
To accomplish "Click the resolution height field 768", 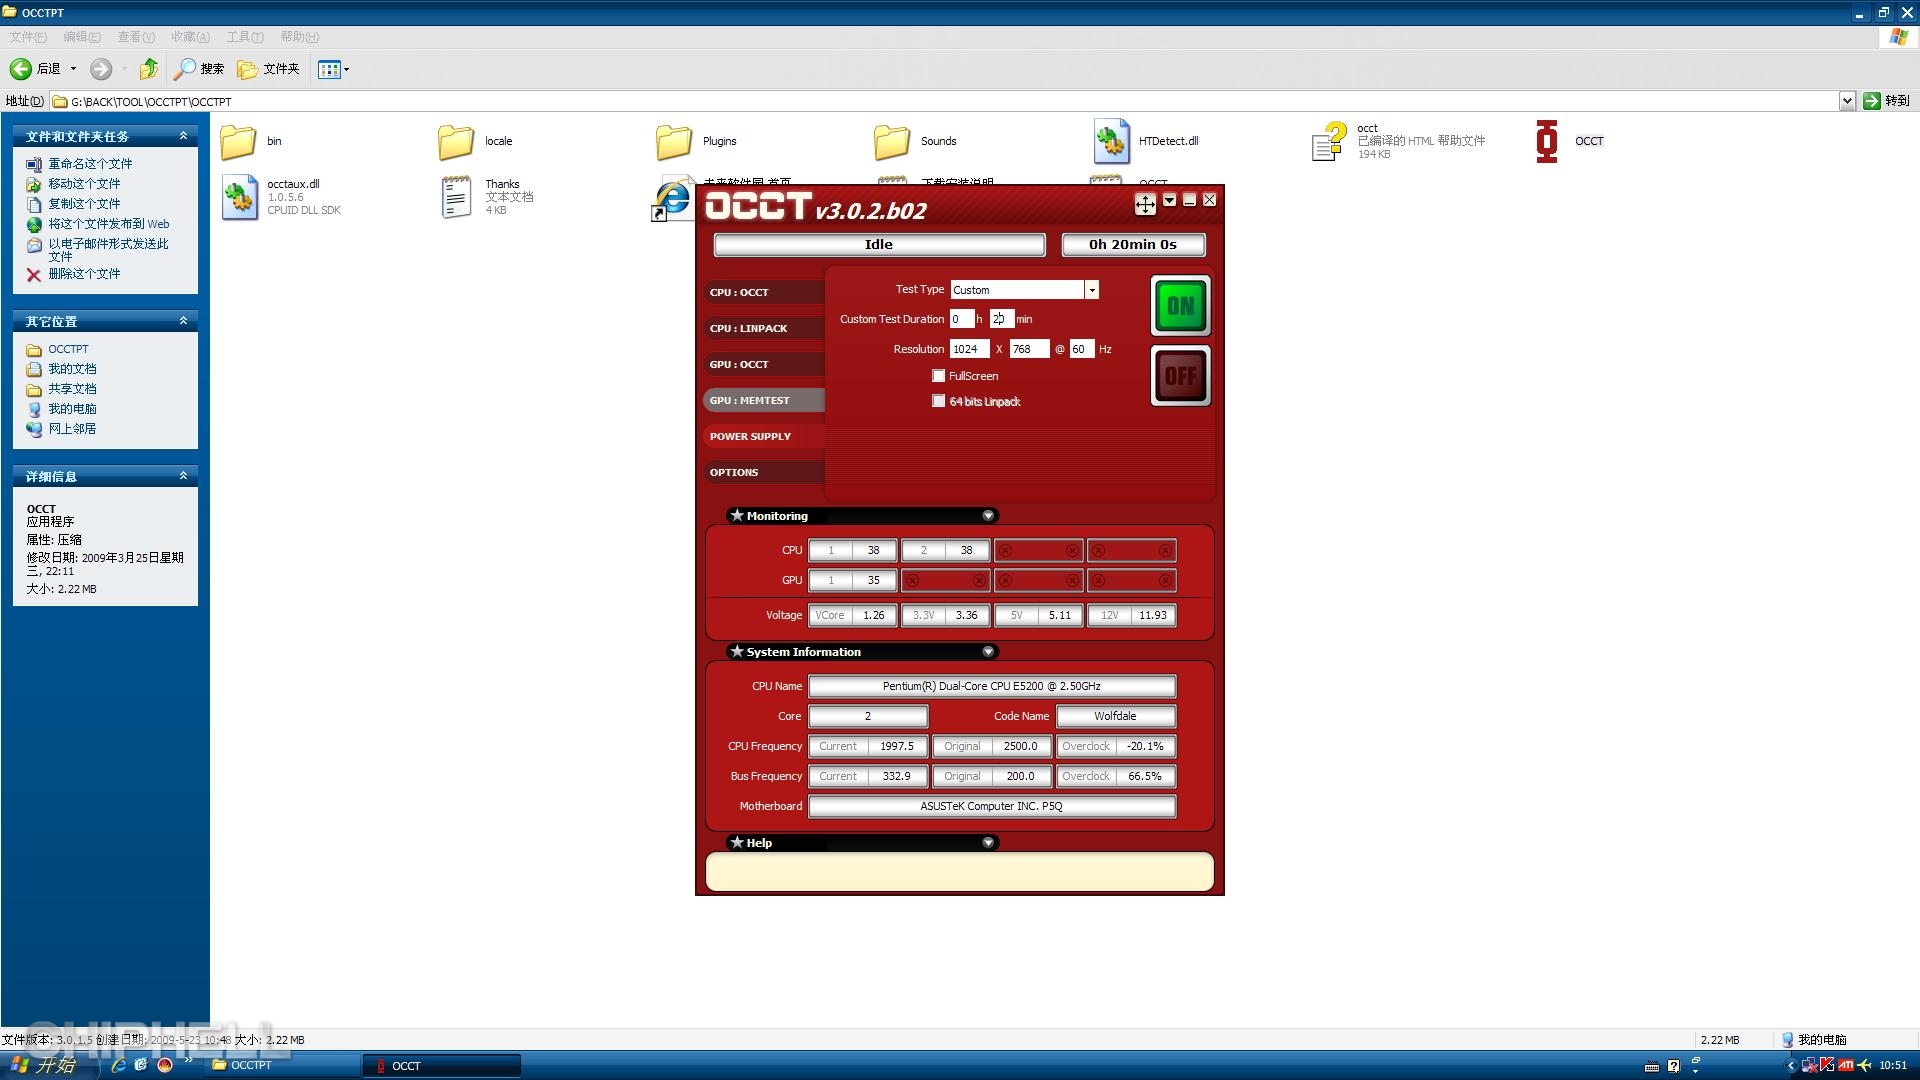I will coord(1029,349).
